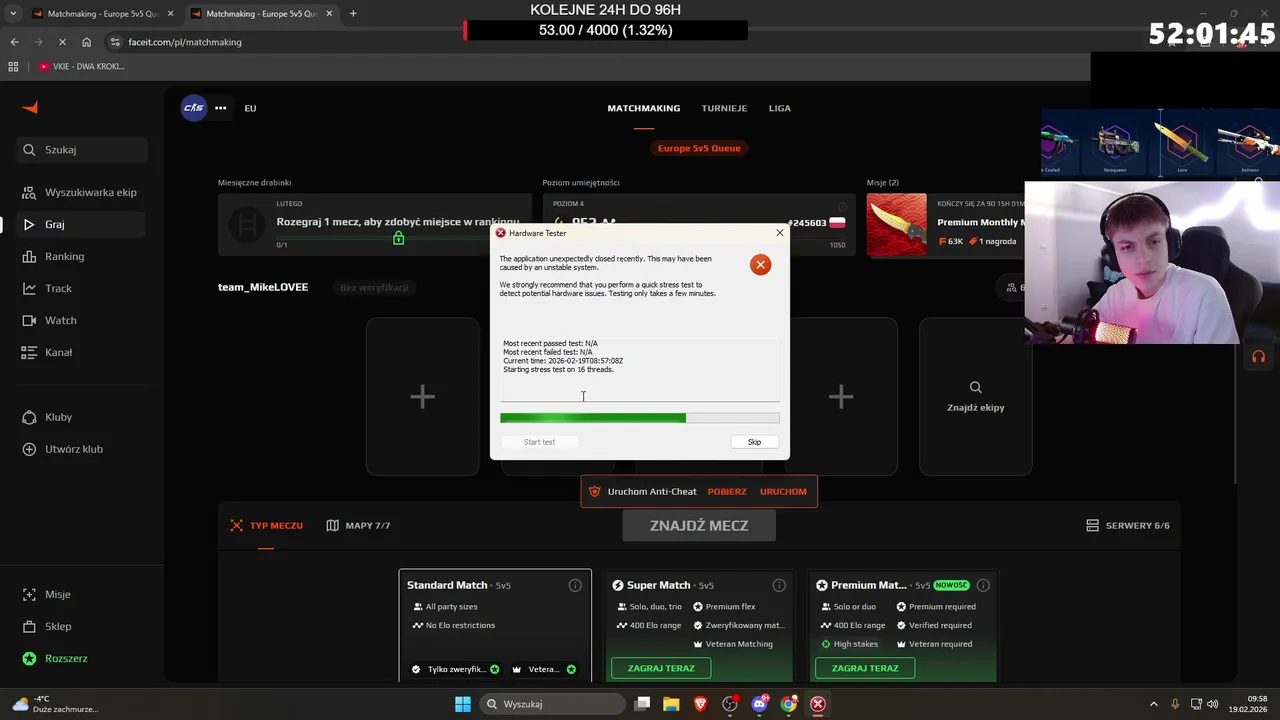Click the green Rozszerz upgrade item
1280x720 pixels.
point(80,658)
